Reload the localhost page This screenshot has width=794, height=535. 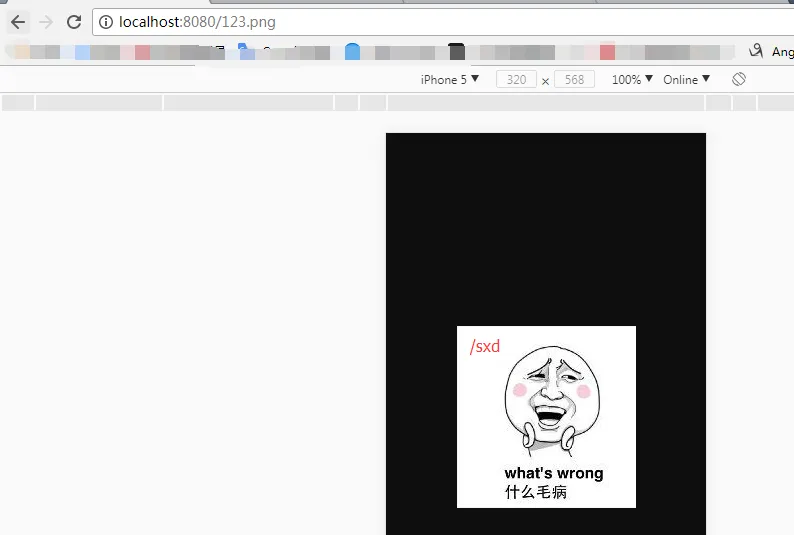74,22
